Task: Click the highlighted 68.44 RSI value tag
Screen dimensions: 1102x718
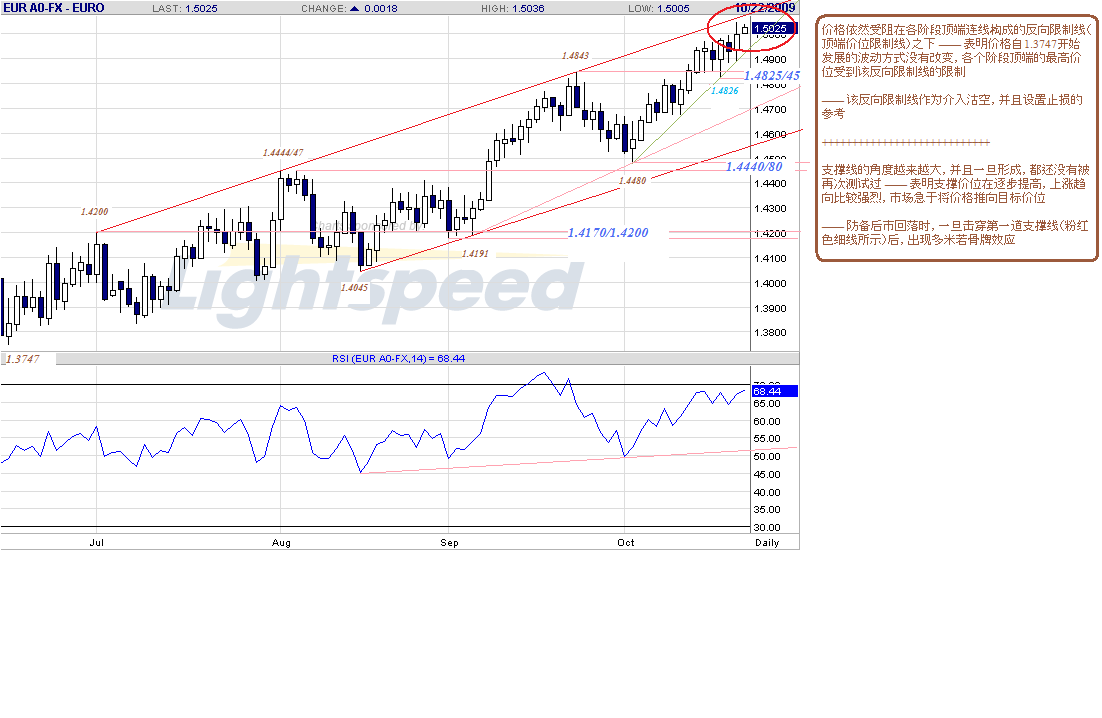Action: coord(774,391)
